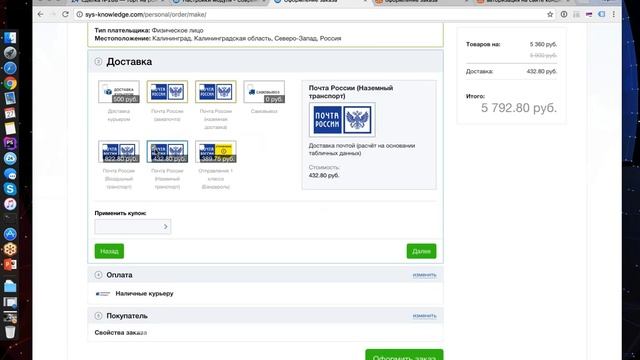Click the "Оформить заказ" button

(x=404, y=355)
